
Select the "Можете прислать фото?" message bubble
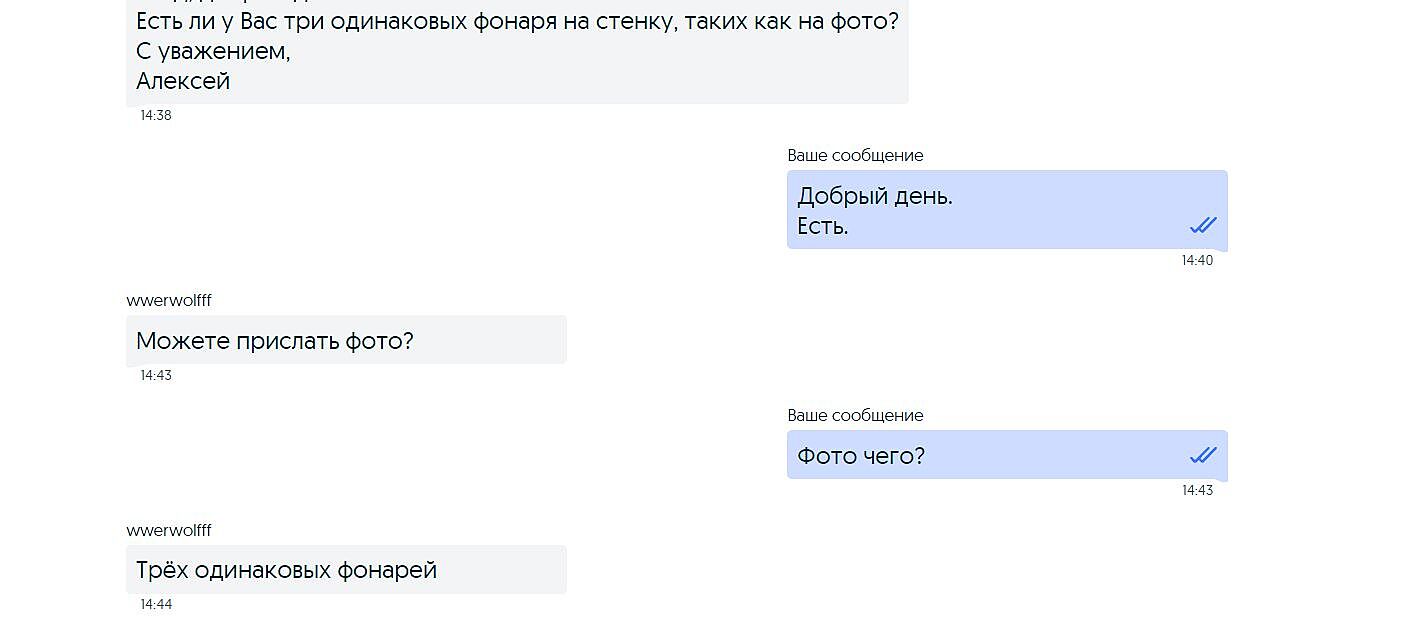coord(346,340)
